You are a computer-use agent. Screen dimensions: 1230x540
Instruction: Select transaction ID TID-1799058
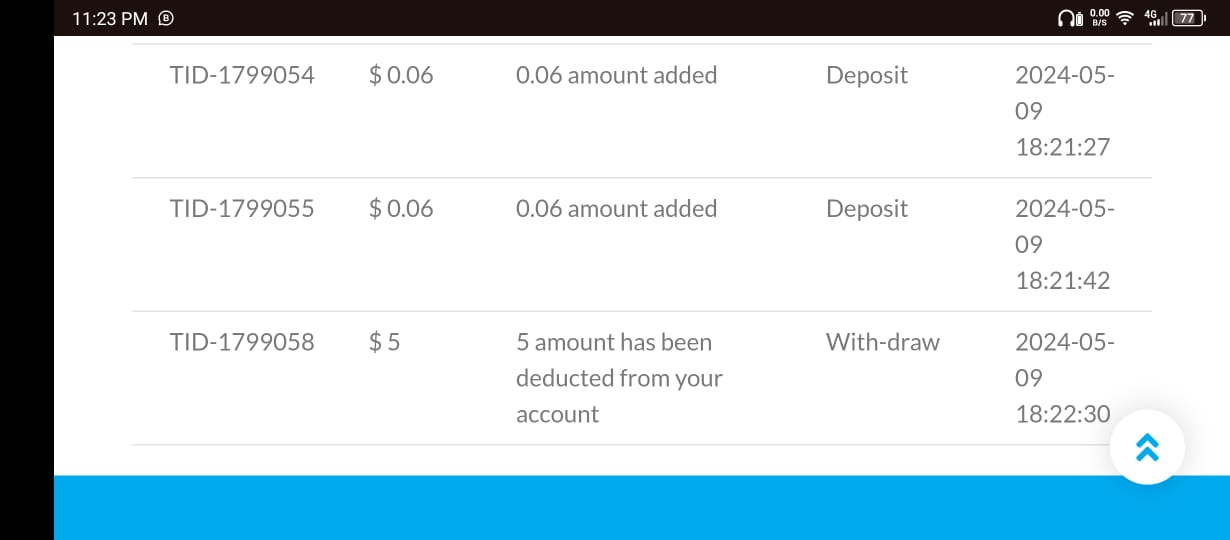pos(242,342)
